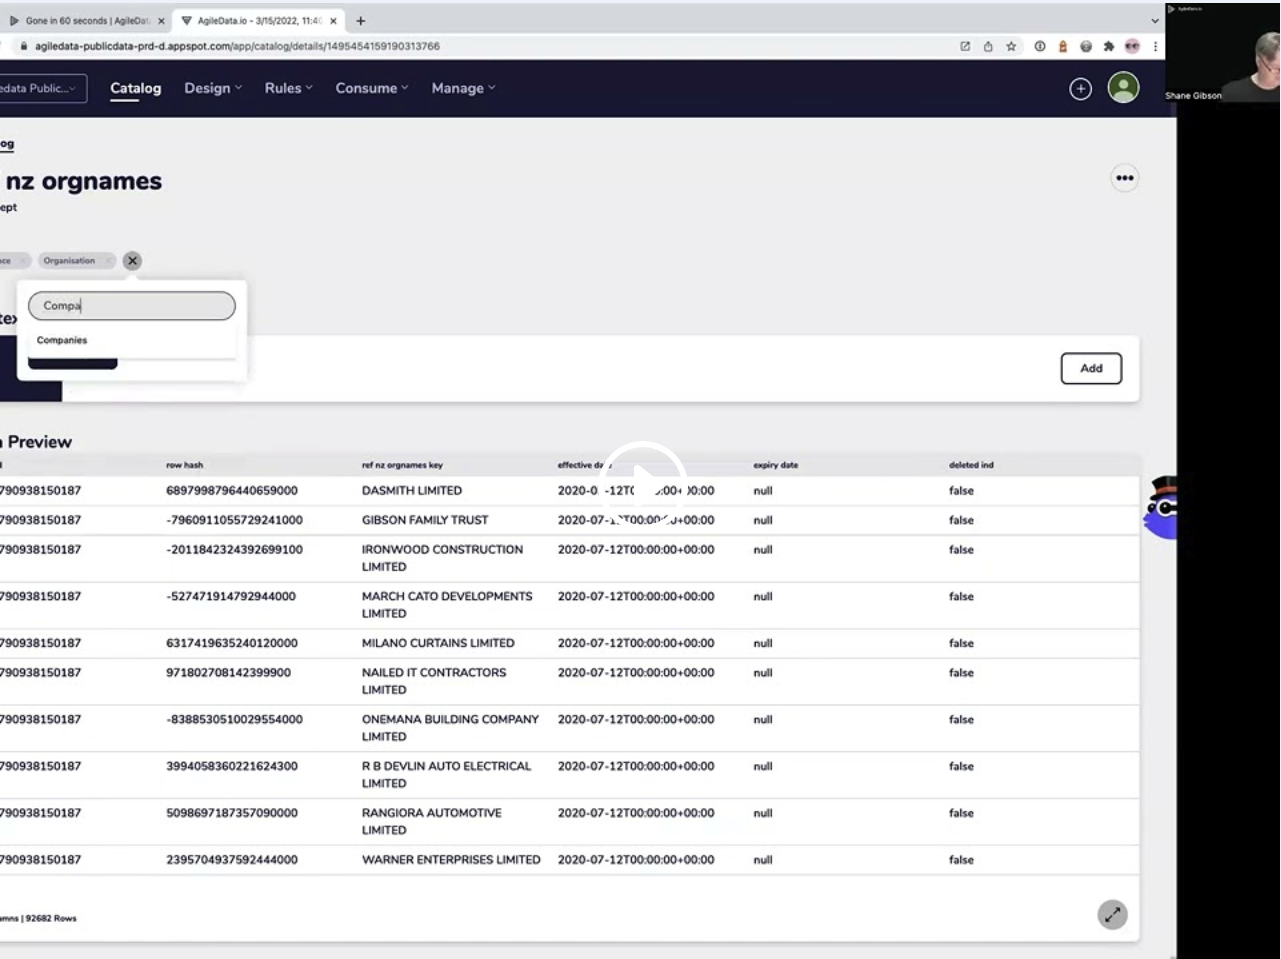
Task: Open the Design dropdown menu
Action: click(212, 88)
